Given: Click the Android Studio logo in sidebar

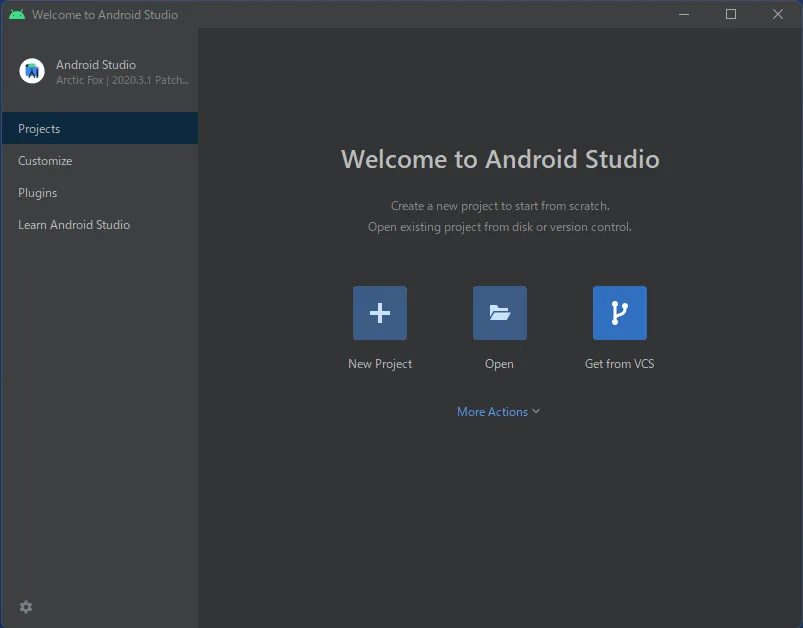Looking at the screenshot, I should coord(32,71).
